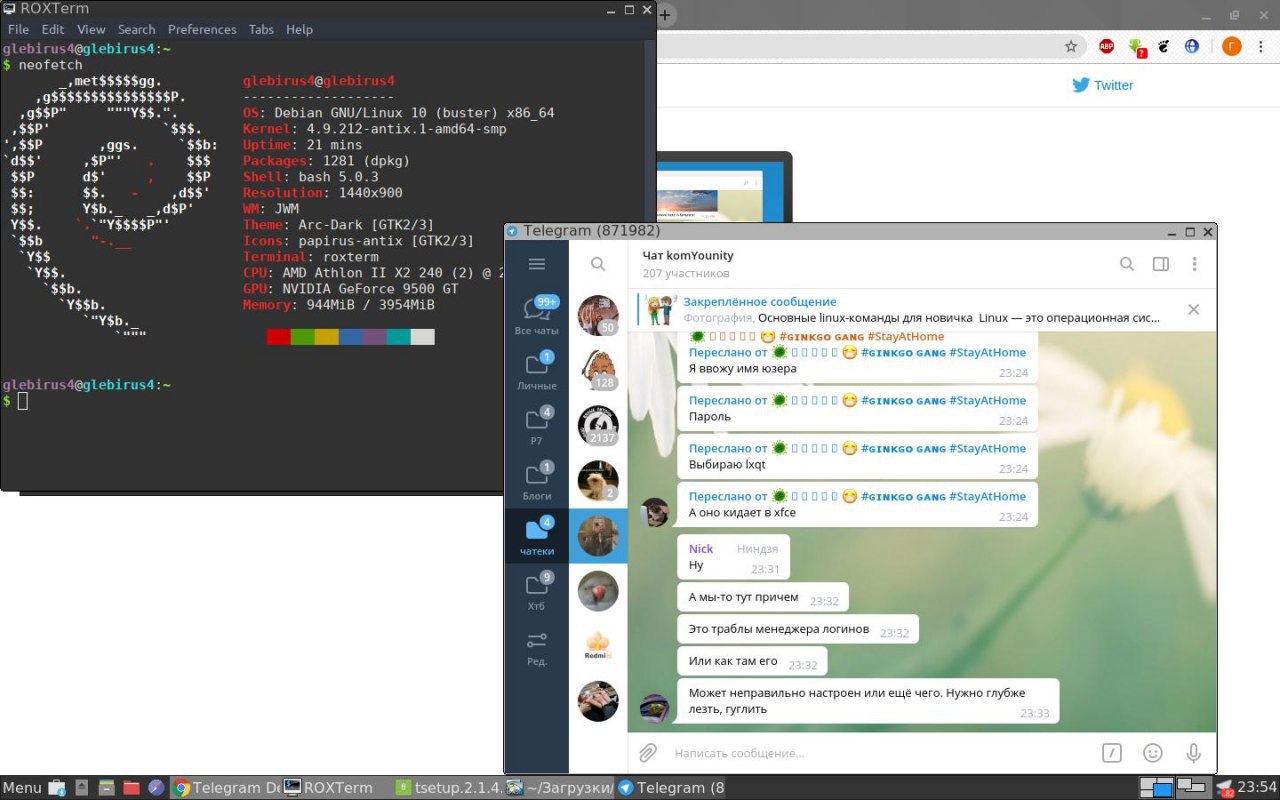
Task: Switch to the 'tsetup.2.1.4' taskbar window
Action: pyautogui.click(x=448, y=788)
